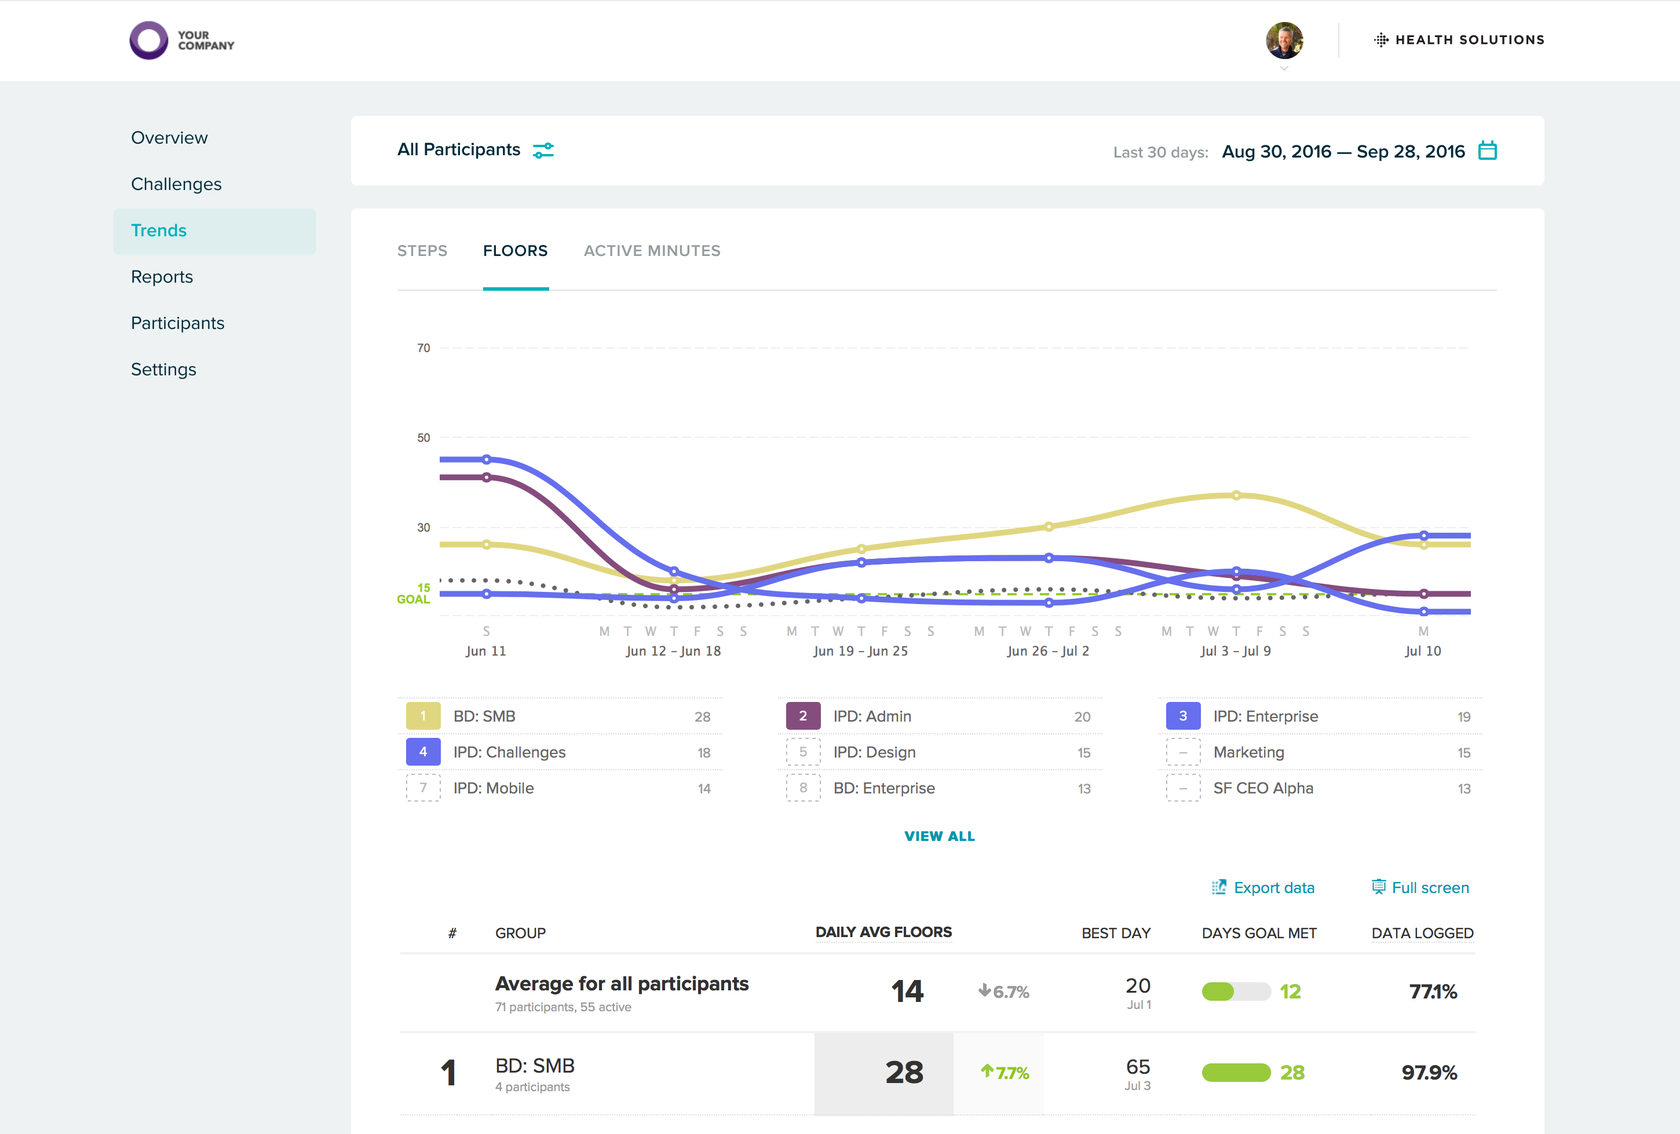Go to Participants in the sidebar
This screenshot has height=1134, width=1680.
(x=177, y=323)
